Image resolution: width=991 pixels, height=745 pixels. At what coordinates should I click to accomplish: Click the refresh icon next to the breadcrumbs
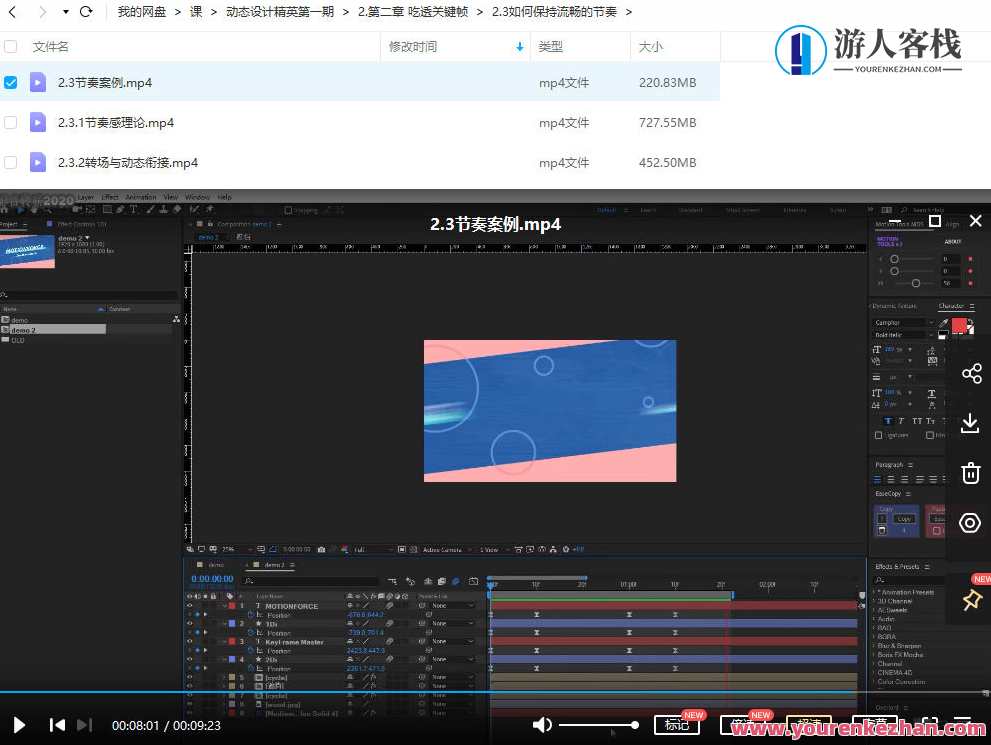point(85,12)
